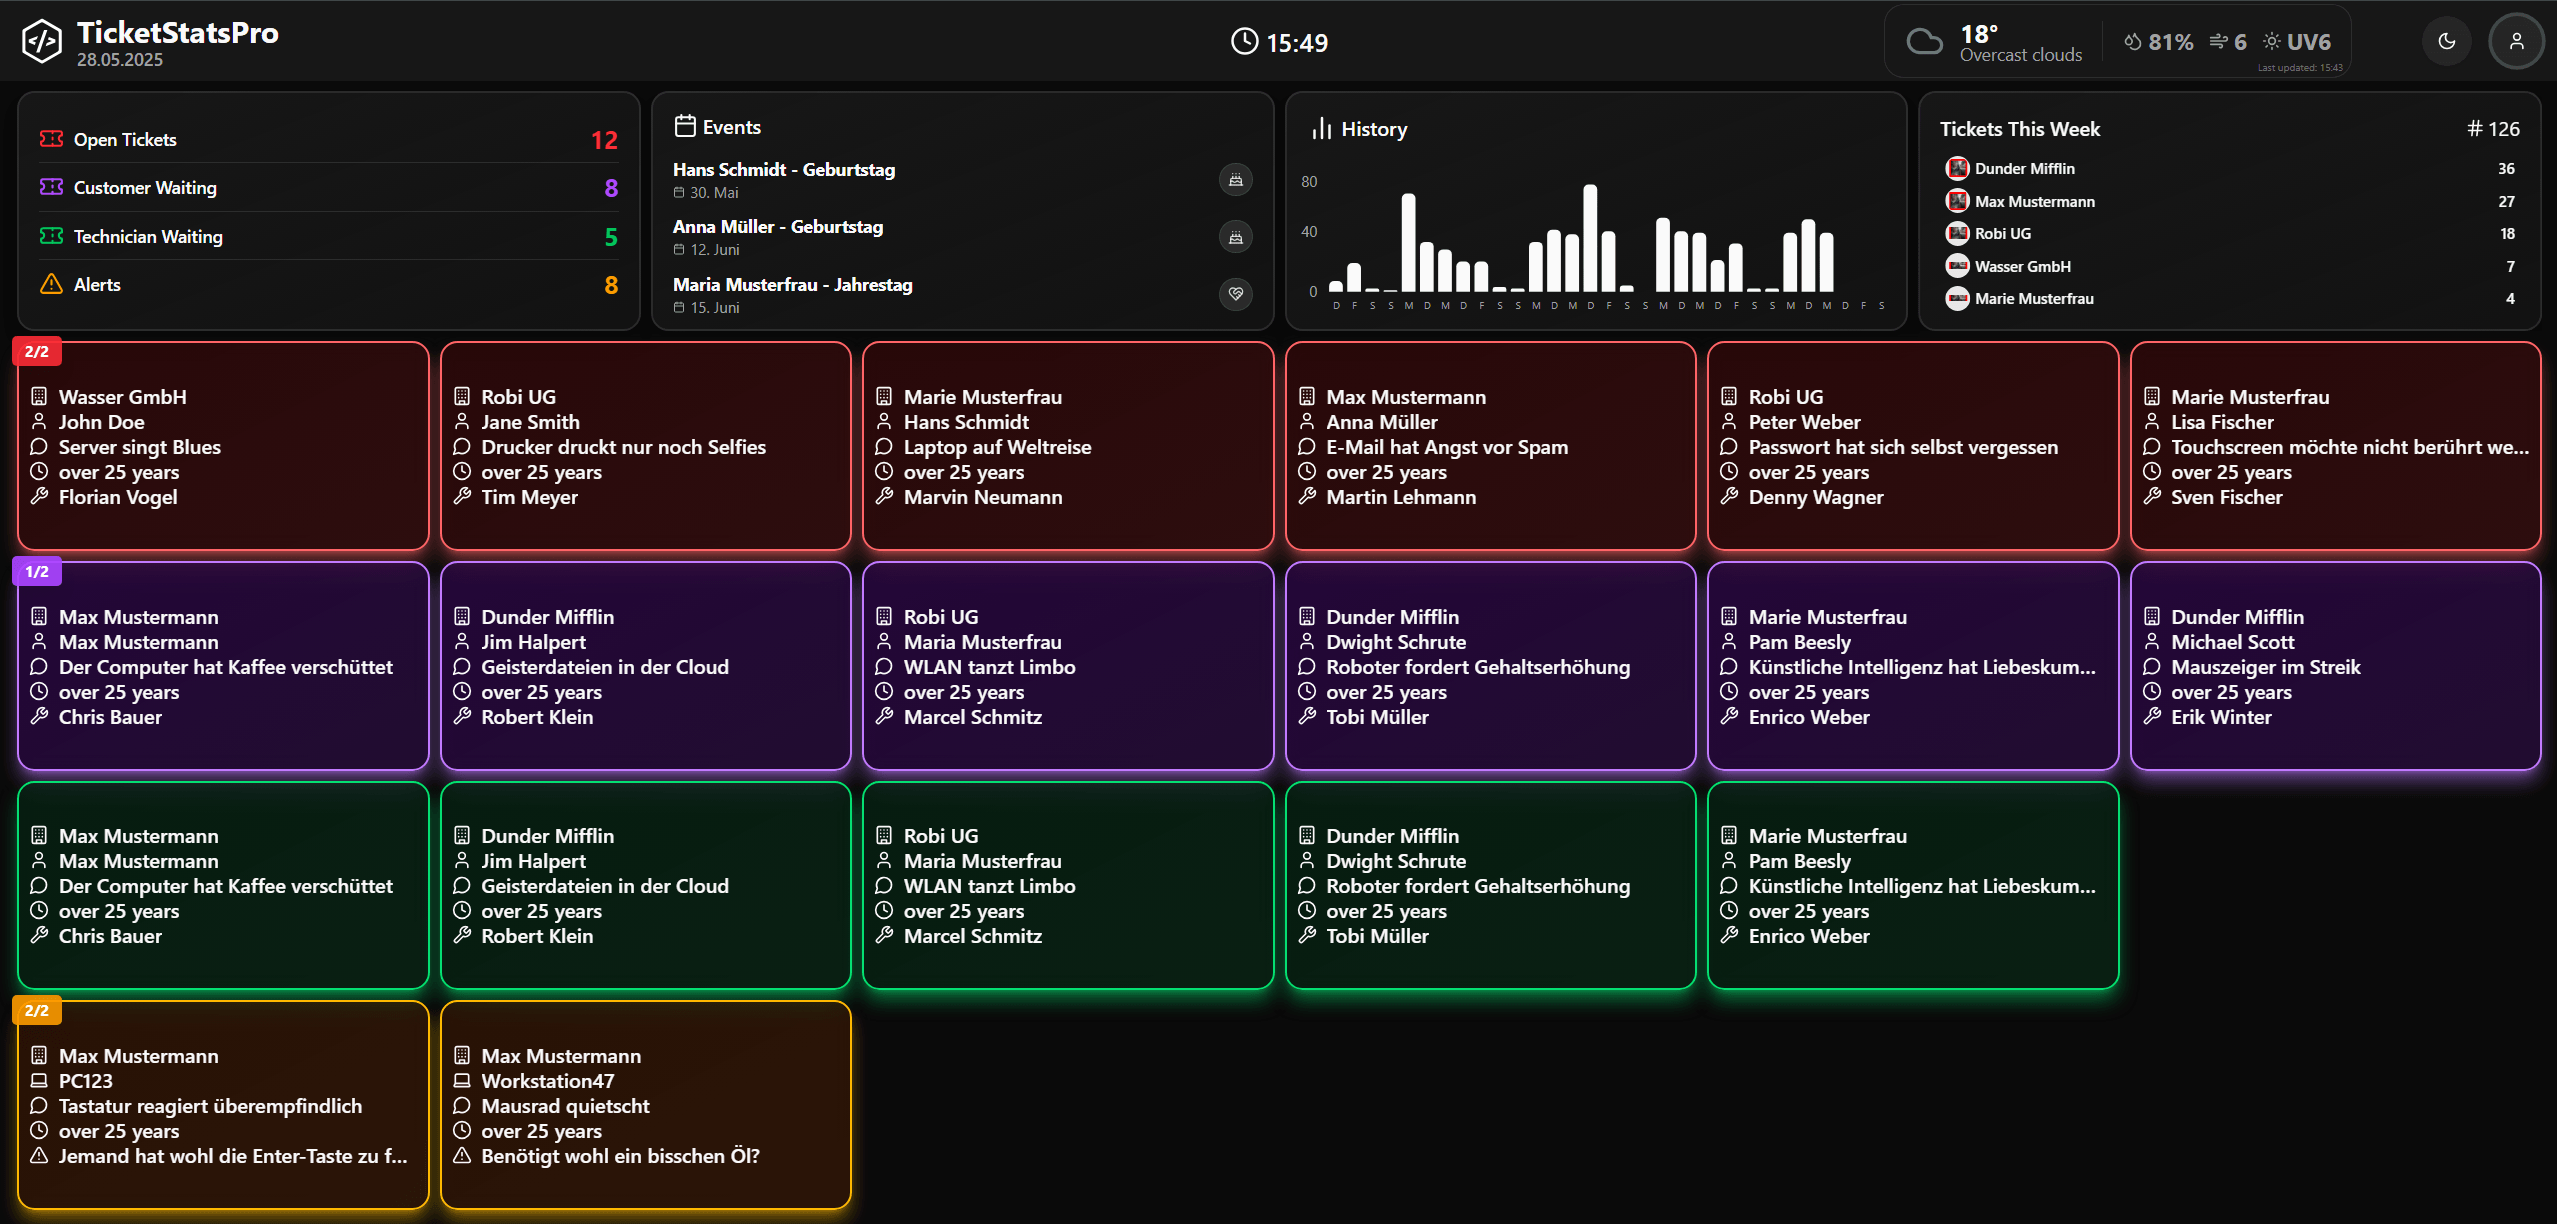Select the Open Tickets count 12
Screen dimensions: 2557x1224
tap(604, 140)
